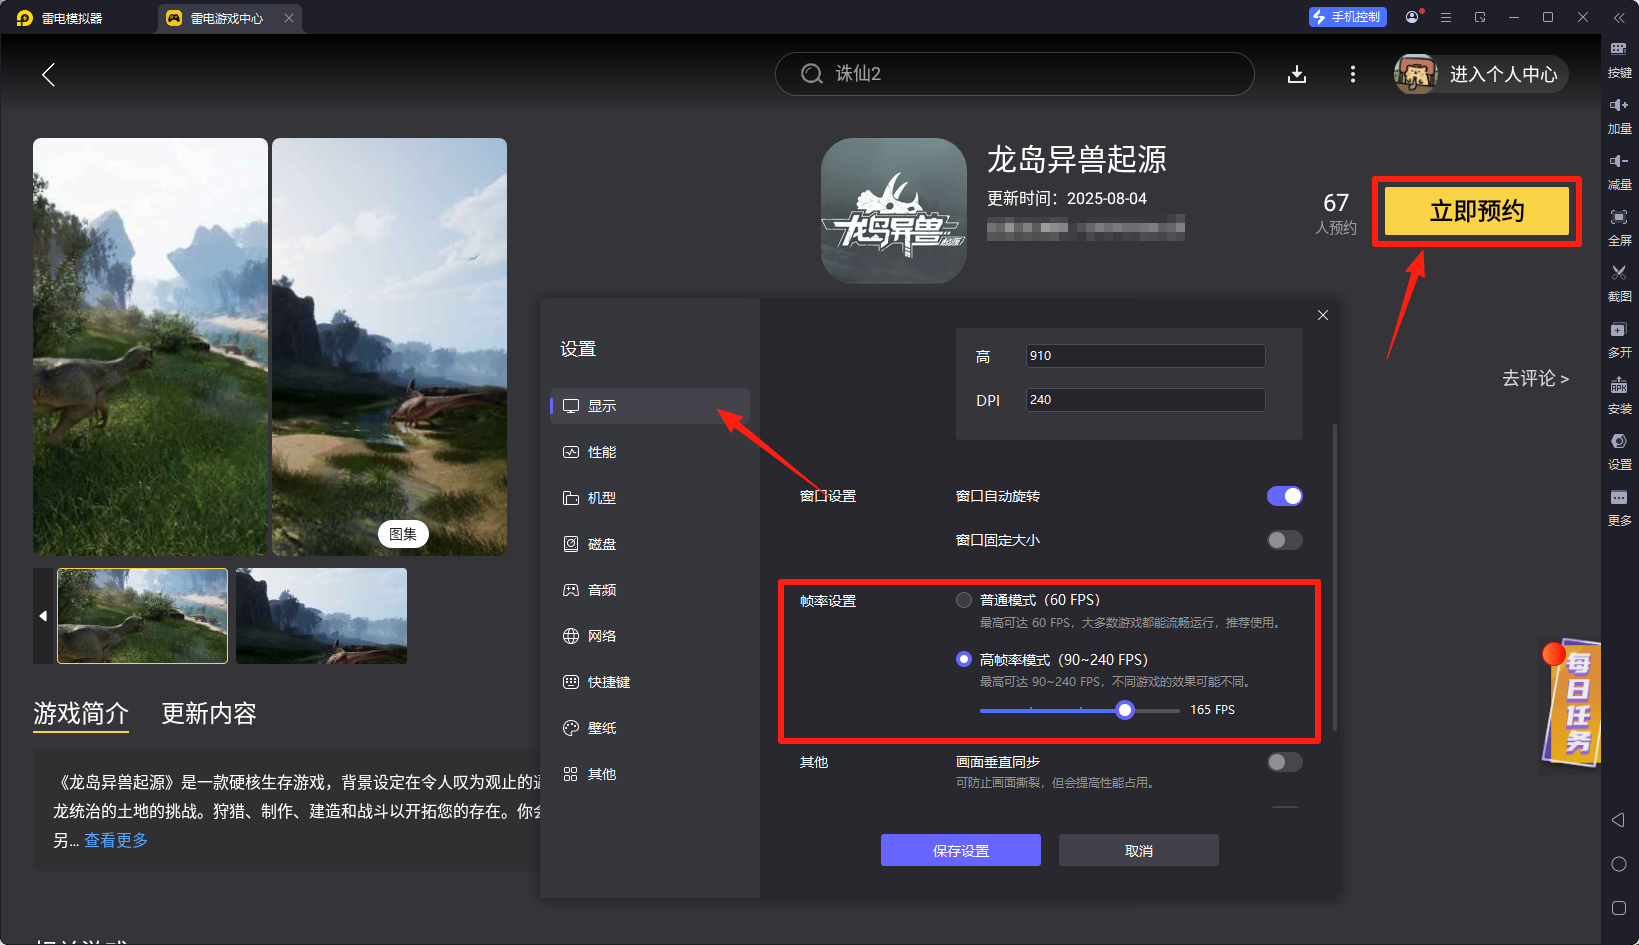
Task: Click the 龙岛异兽起源 game icon
Action: pos(893,211)
